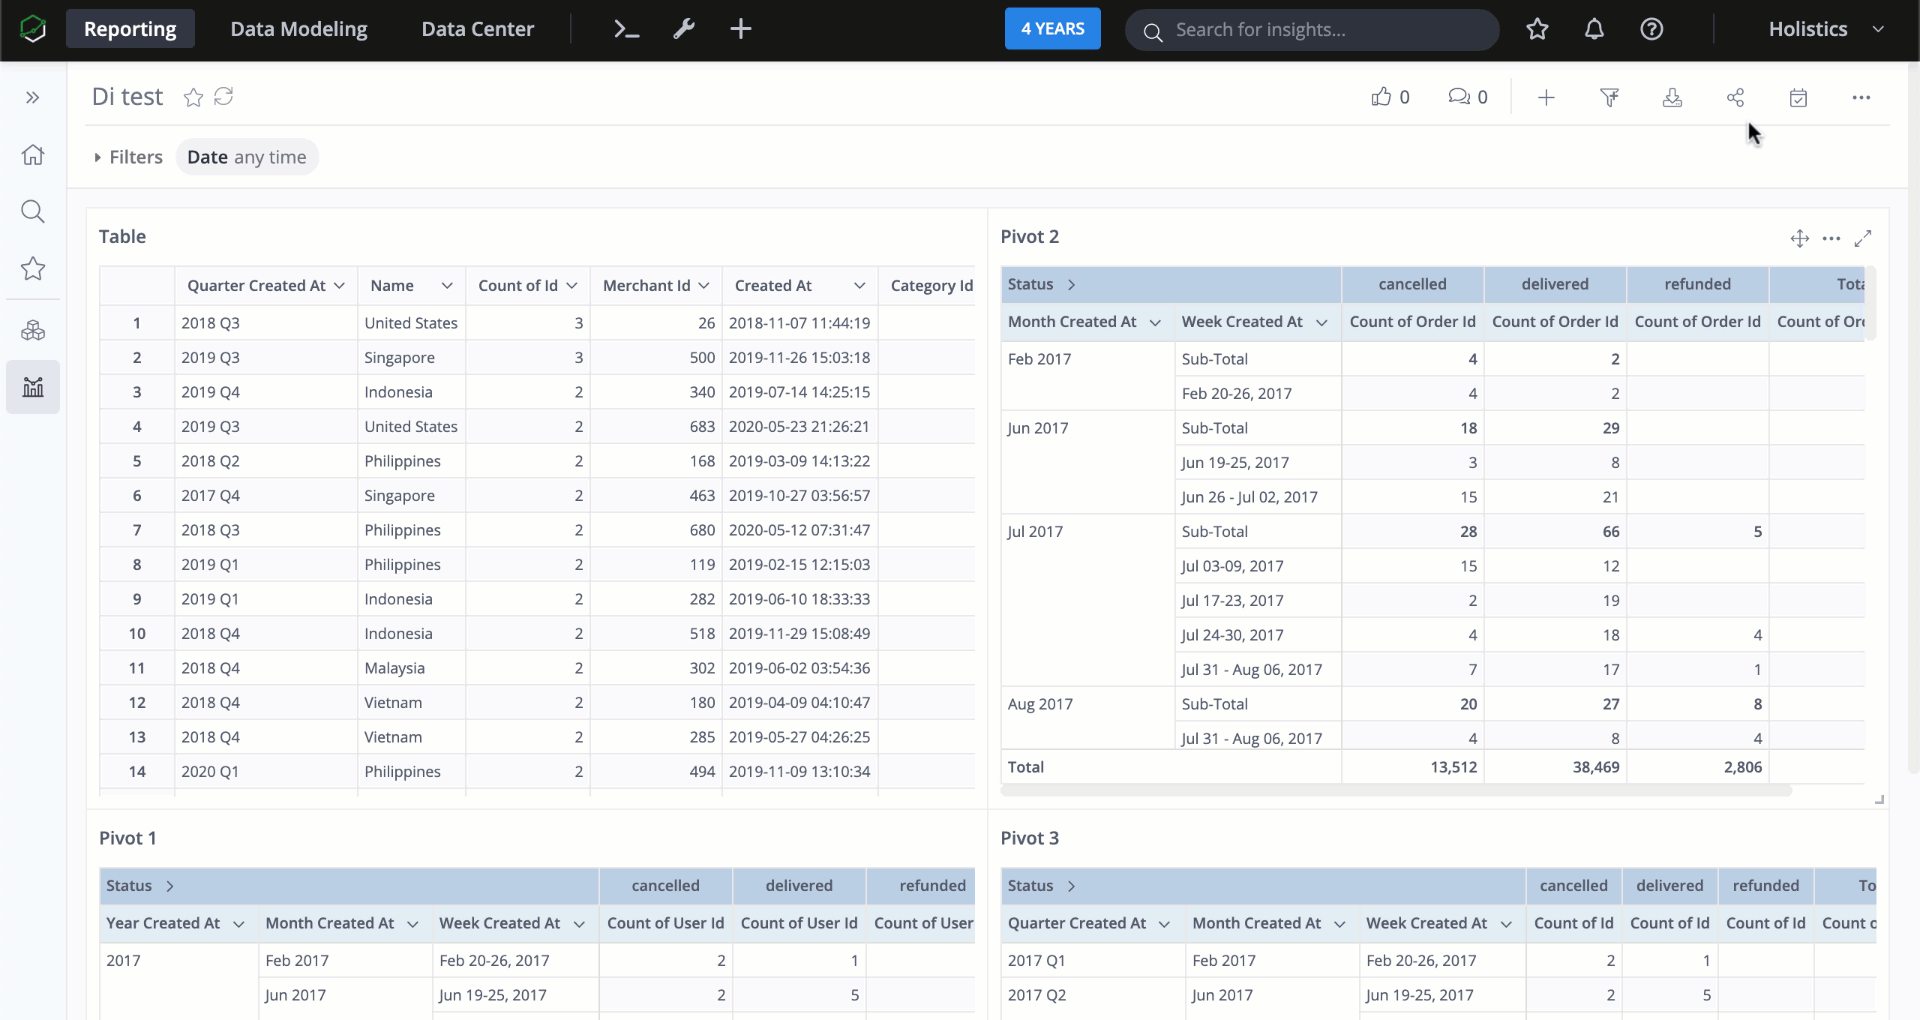Viewport: 1920px width, 1020px height.
Task: Open the schedule calendar icon
Action: (x=1798, y=97)
